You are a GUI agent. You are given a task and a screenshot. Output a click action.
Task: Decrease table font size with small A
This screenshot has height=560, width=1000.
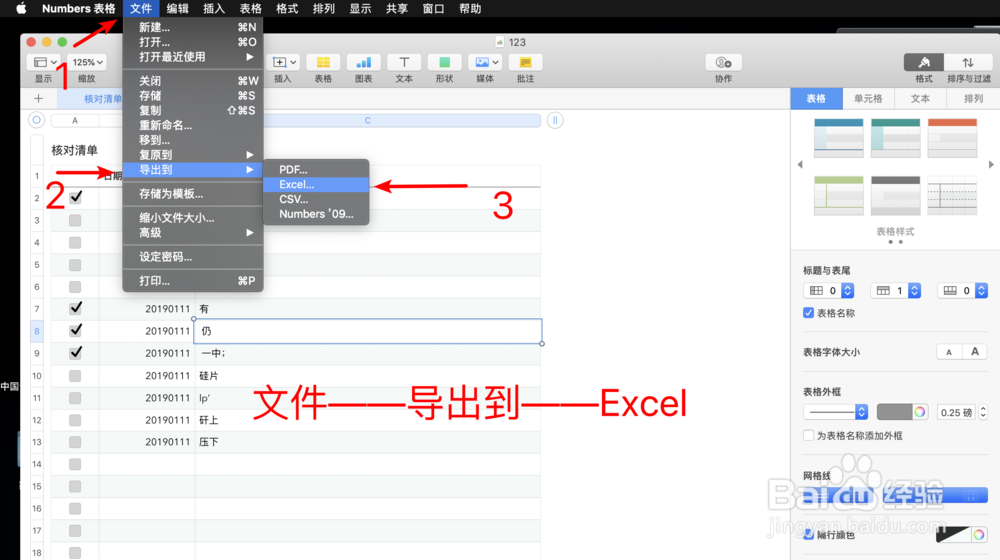click(949, 352)
